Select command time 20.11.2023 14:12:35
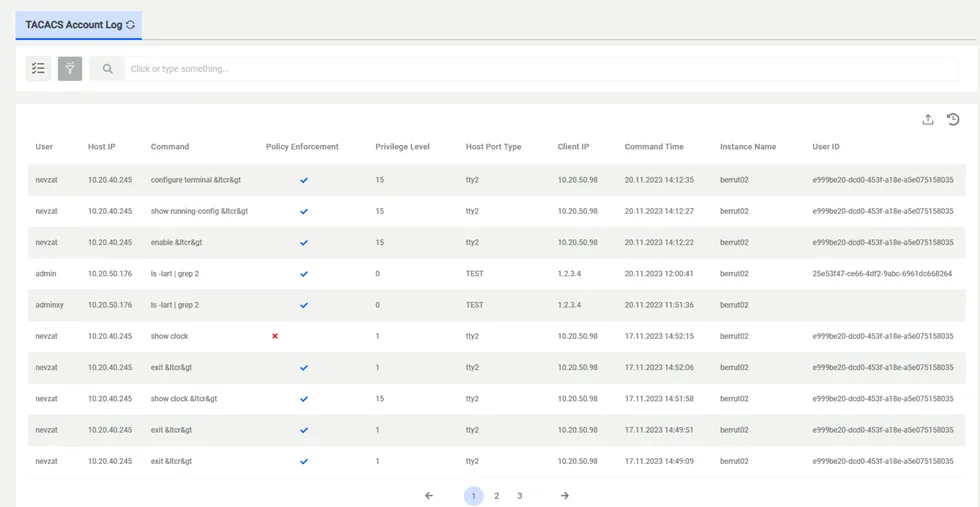This screenshot has height=507, width=980. point(659,180)
